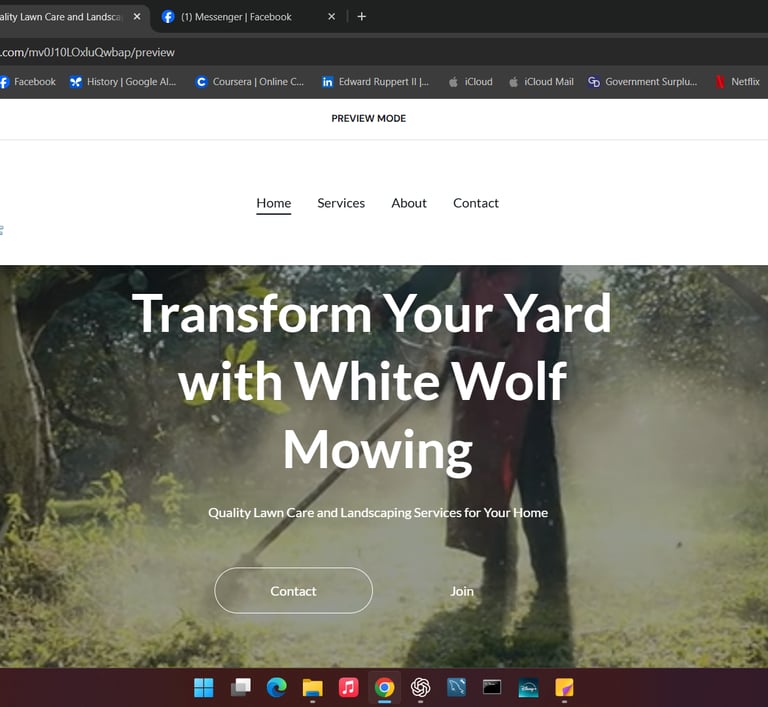Select the Home navigation item
The width and height of the screenshot is (768, 707).
(274, 203)
